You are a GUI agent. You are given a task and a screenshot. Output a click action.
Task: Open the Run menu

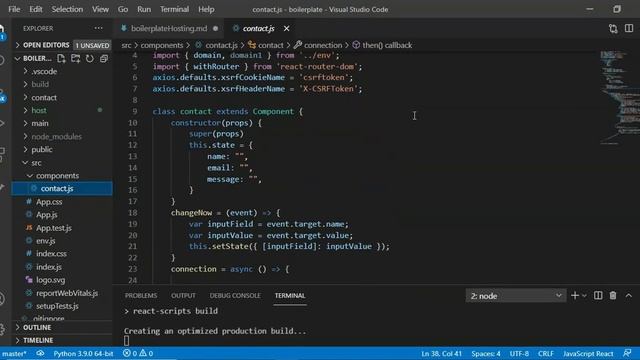tap(144, 9)
